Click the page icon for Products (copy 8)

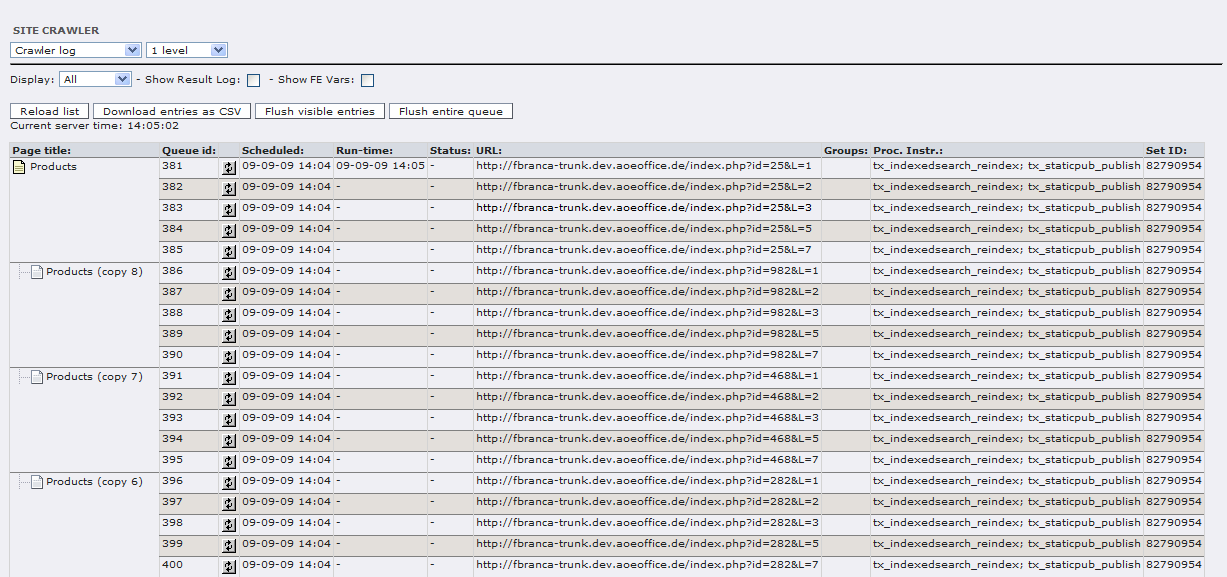(37, 272)
